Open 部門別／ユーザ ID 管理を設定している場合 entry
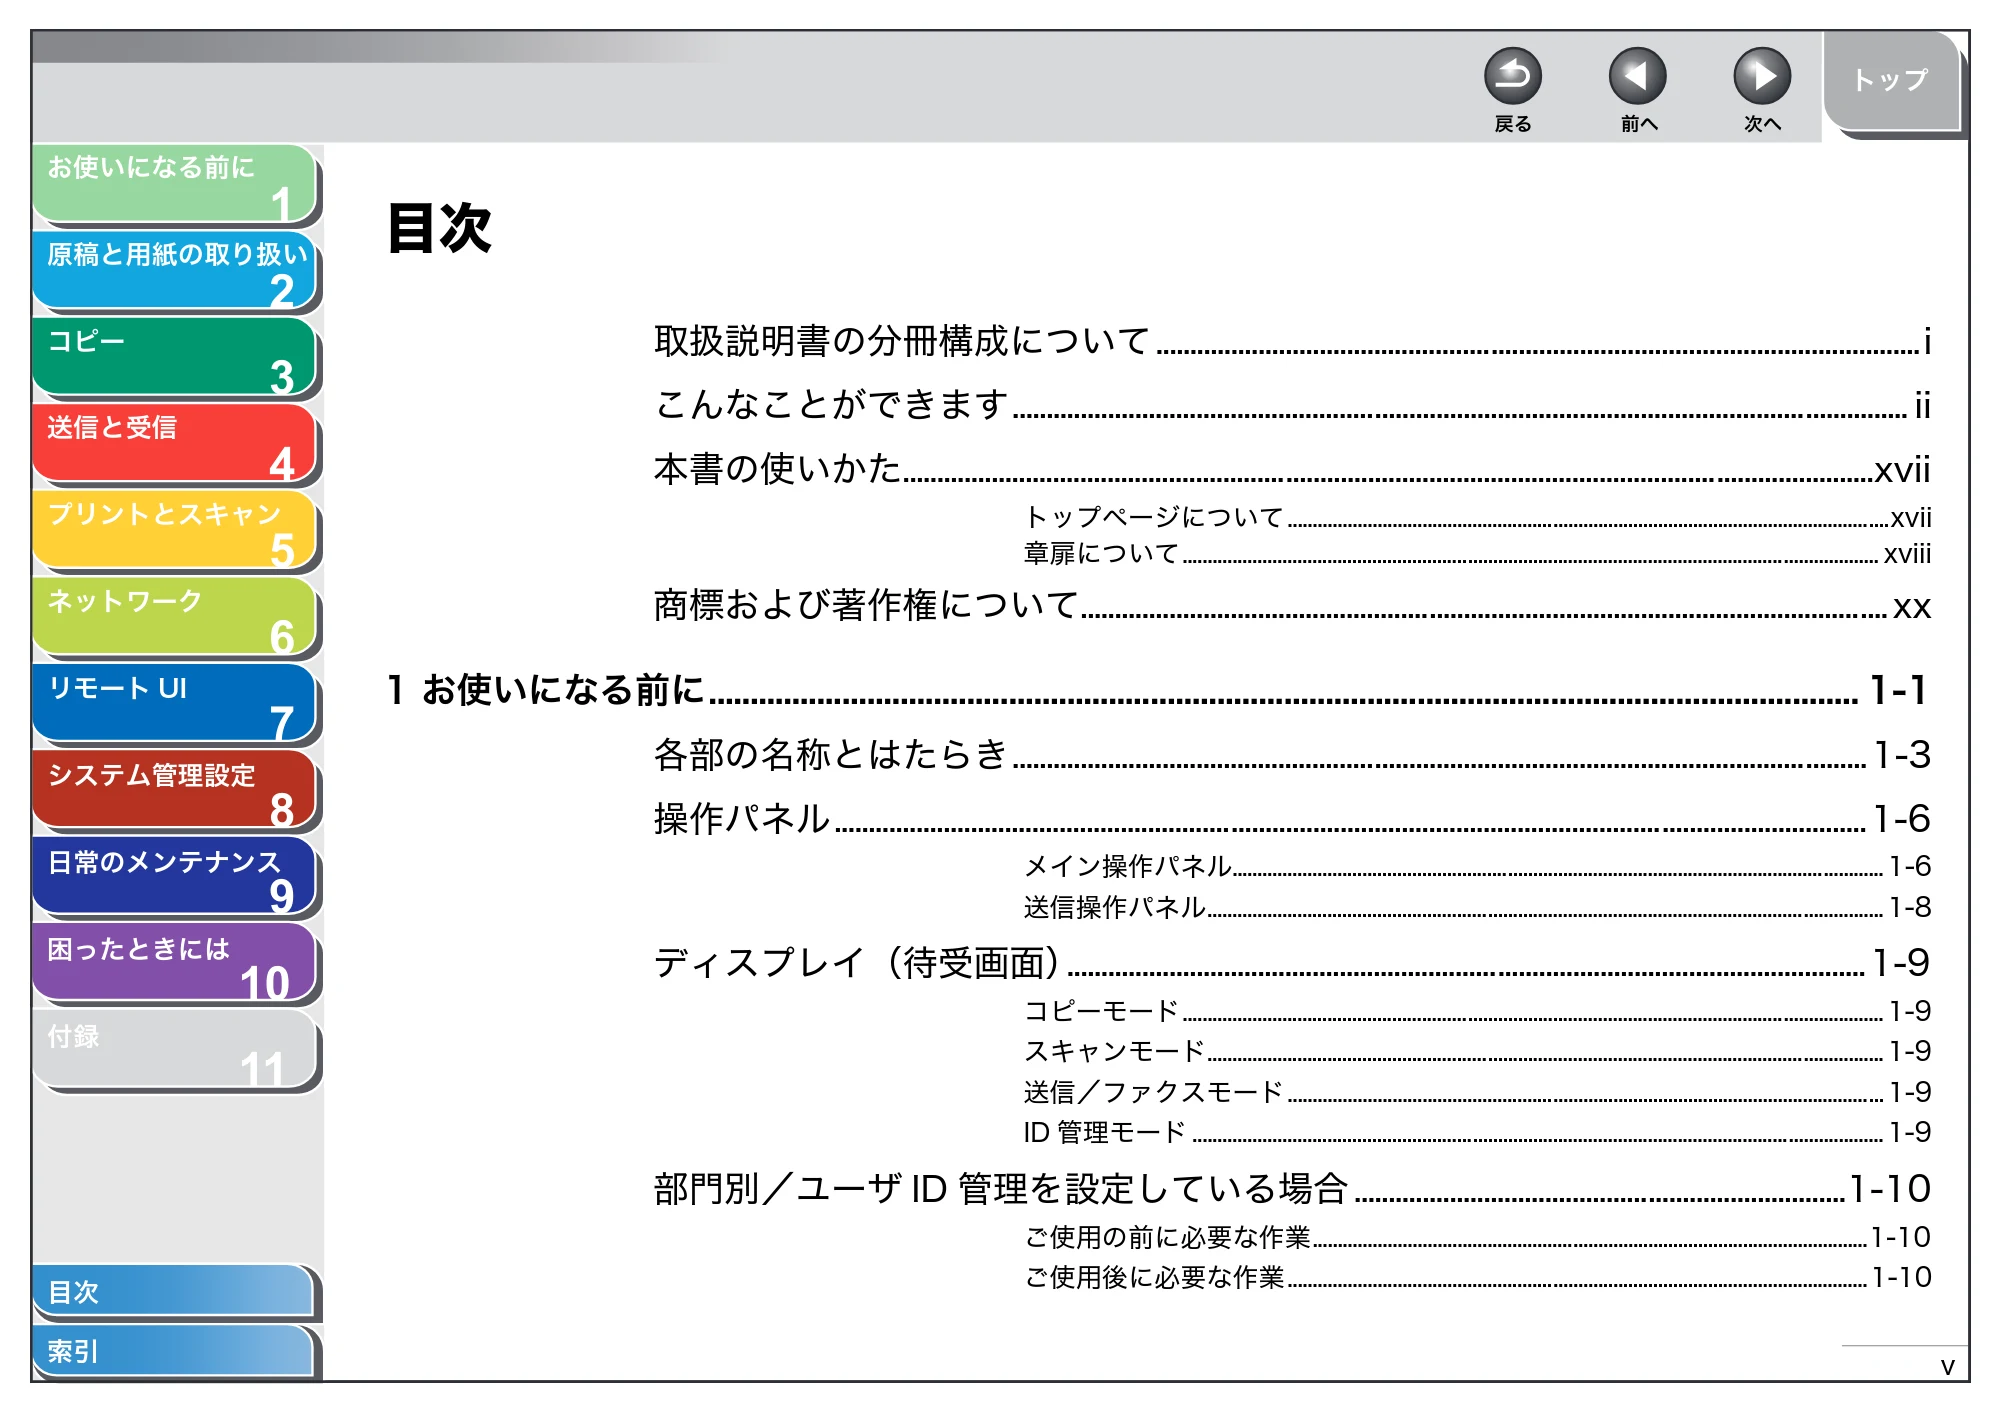Viewport: 2000px width, 1414px height. [1292, 1189]
